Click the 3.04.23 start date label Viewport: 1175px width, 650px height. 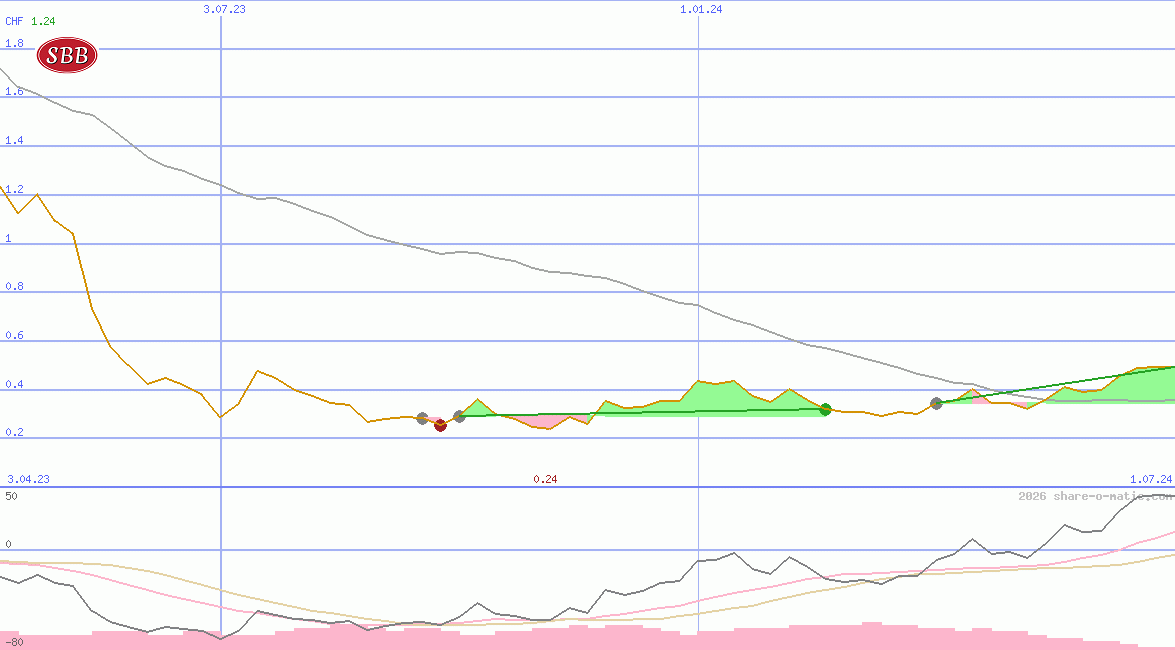click(28, 479)
